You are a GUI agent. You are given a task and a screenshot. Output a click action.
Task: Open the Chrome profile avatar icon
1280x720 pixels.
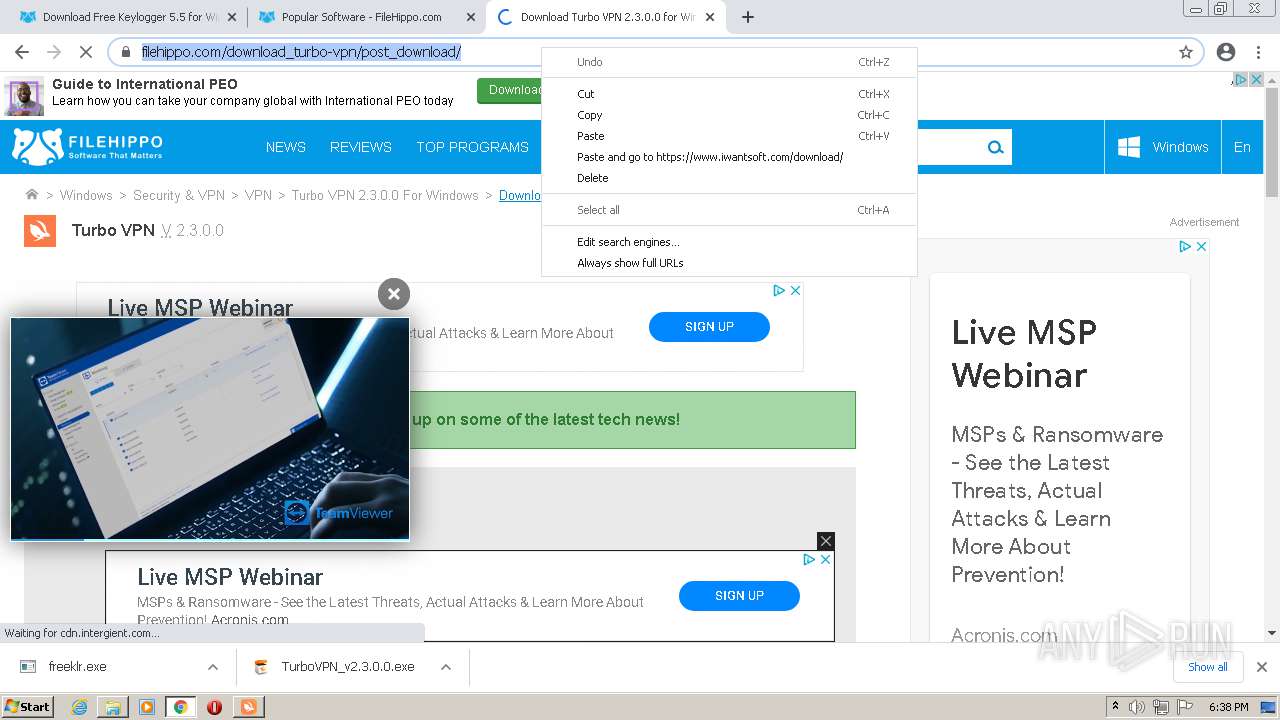click(1226, 52)
